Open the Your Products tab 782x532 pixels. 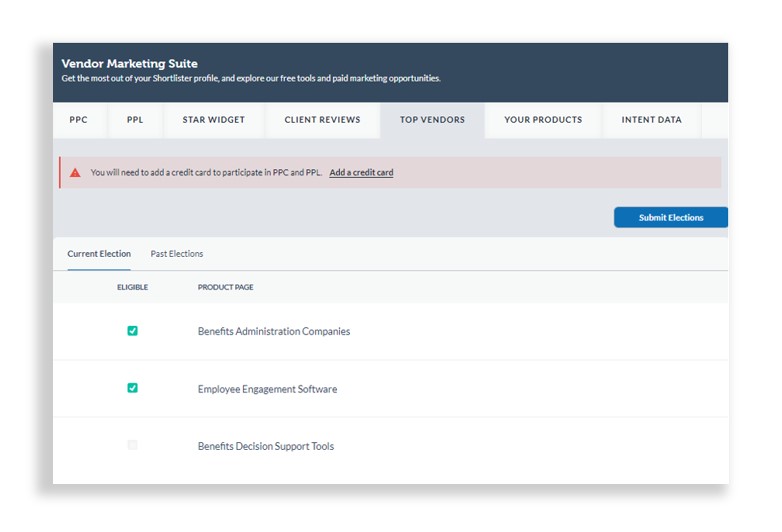point(543,120)
